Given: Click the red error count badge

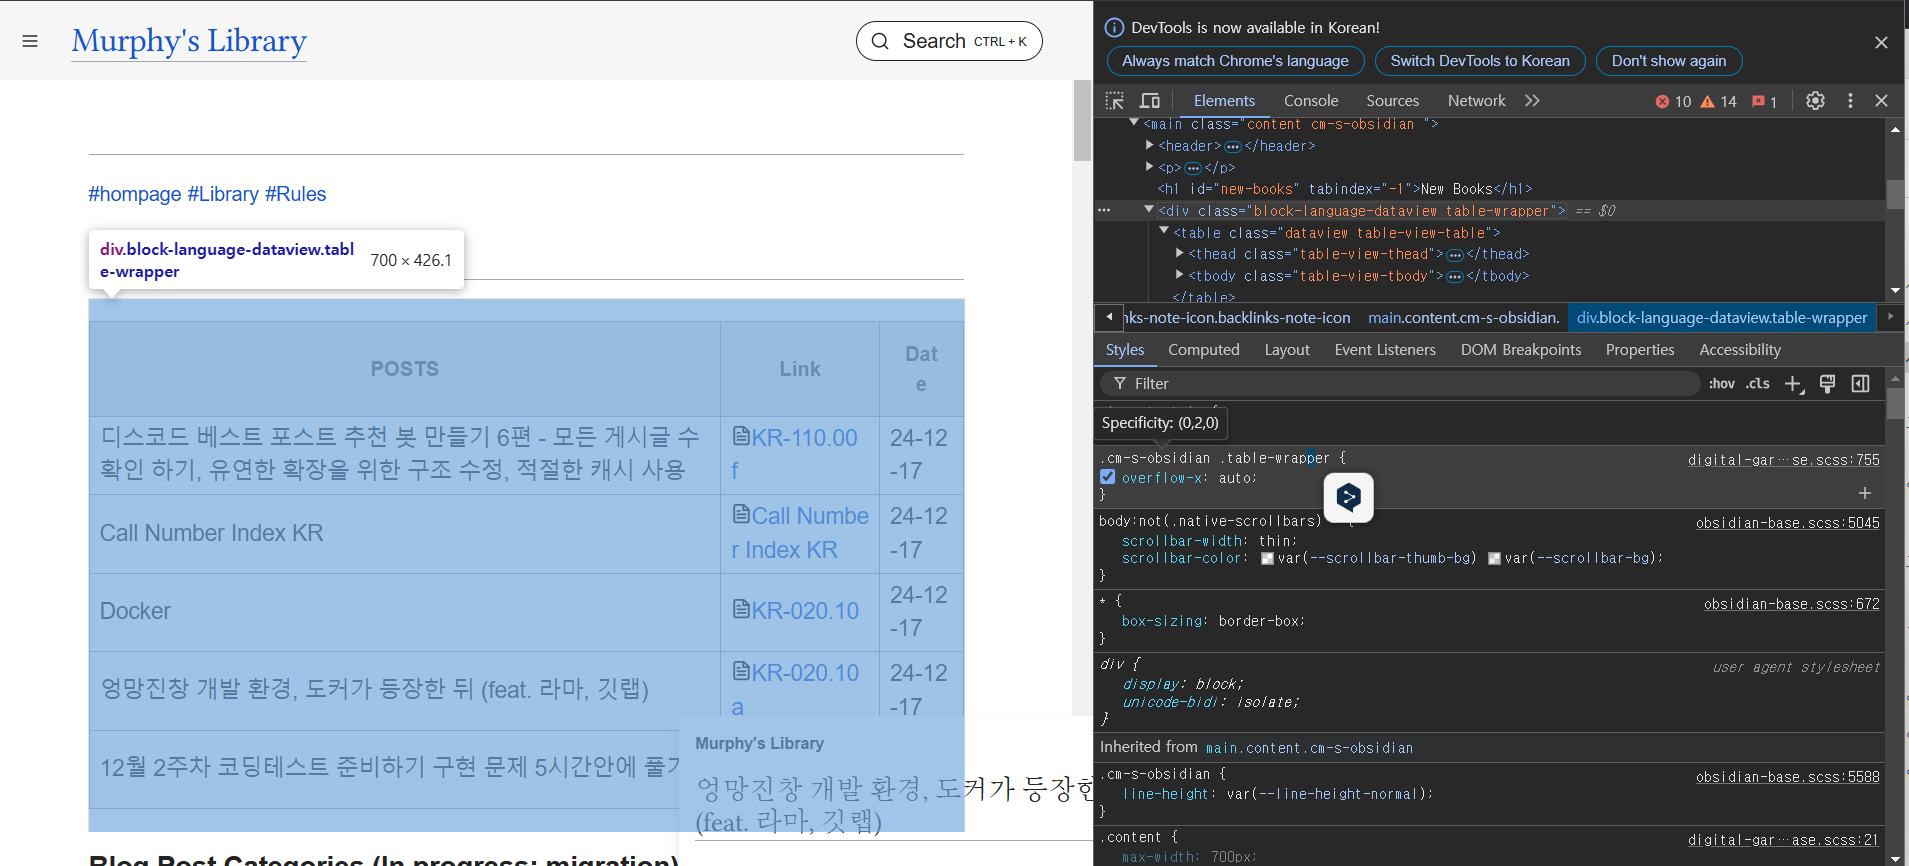Looking at the screenshot, I should (x=1673, y=102).
